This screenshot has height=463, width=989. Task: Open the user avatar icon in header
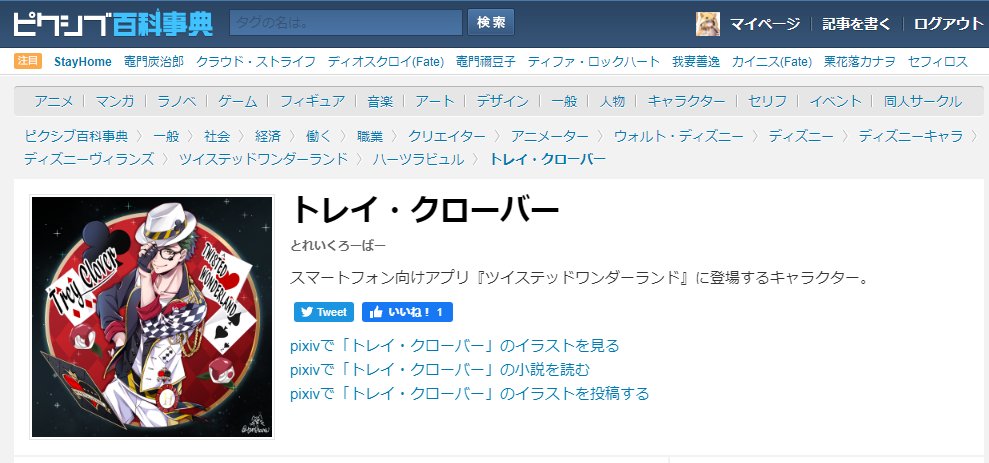(x=708, y=24)
